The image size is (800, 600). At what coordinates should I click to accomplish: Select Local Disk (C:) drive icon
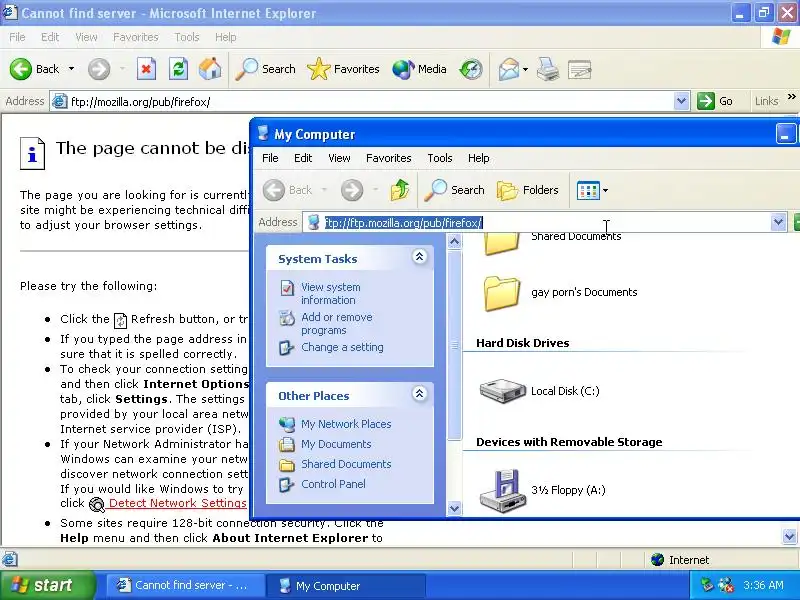point(503,391)
